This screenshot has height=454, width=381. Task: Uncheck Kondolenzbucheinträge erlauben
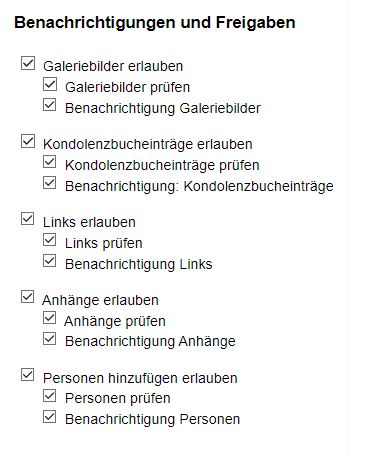[28, 141]
